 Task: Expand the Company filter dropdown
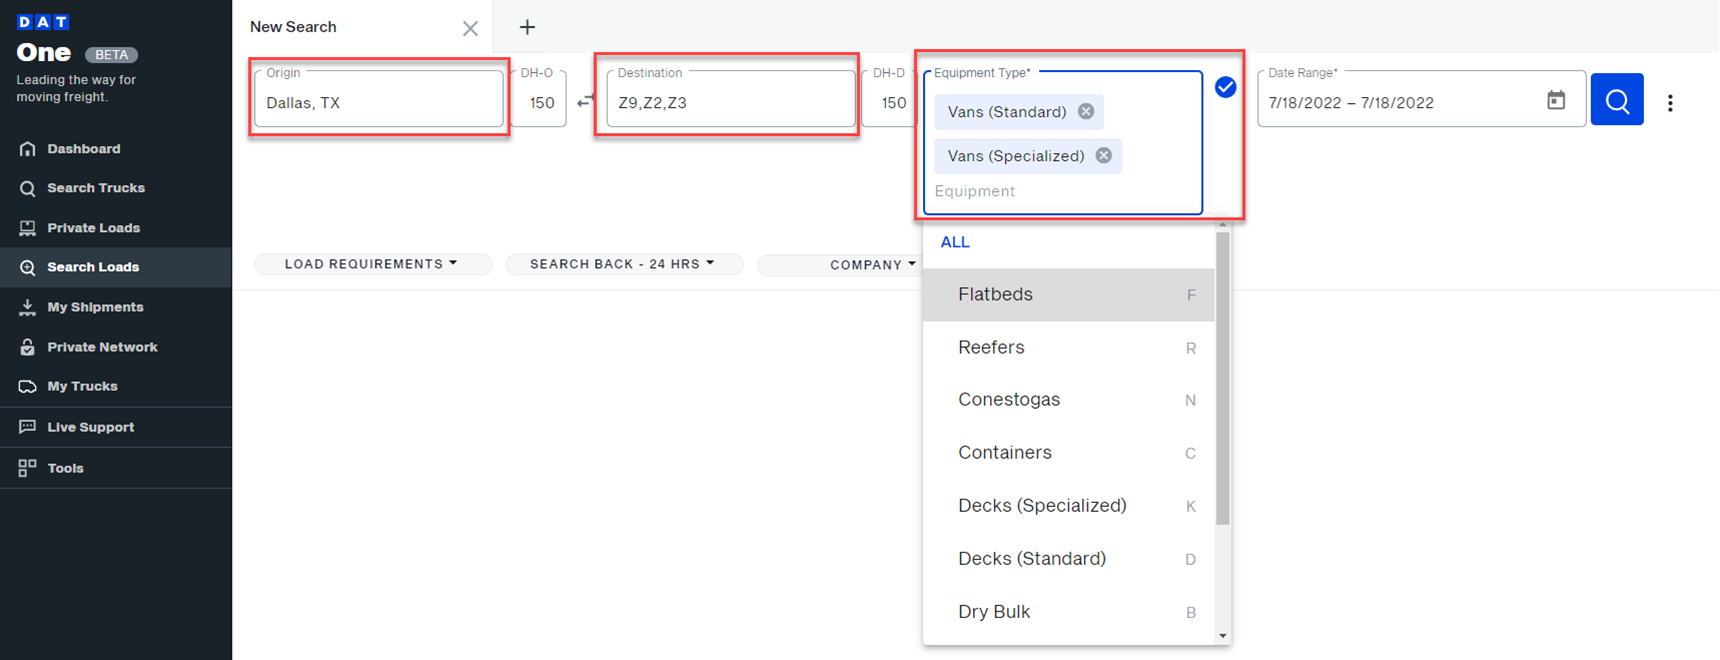840,265
